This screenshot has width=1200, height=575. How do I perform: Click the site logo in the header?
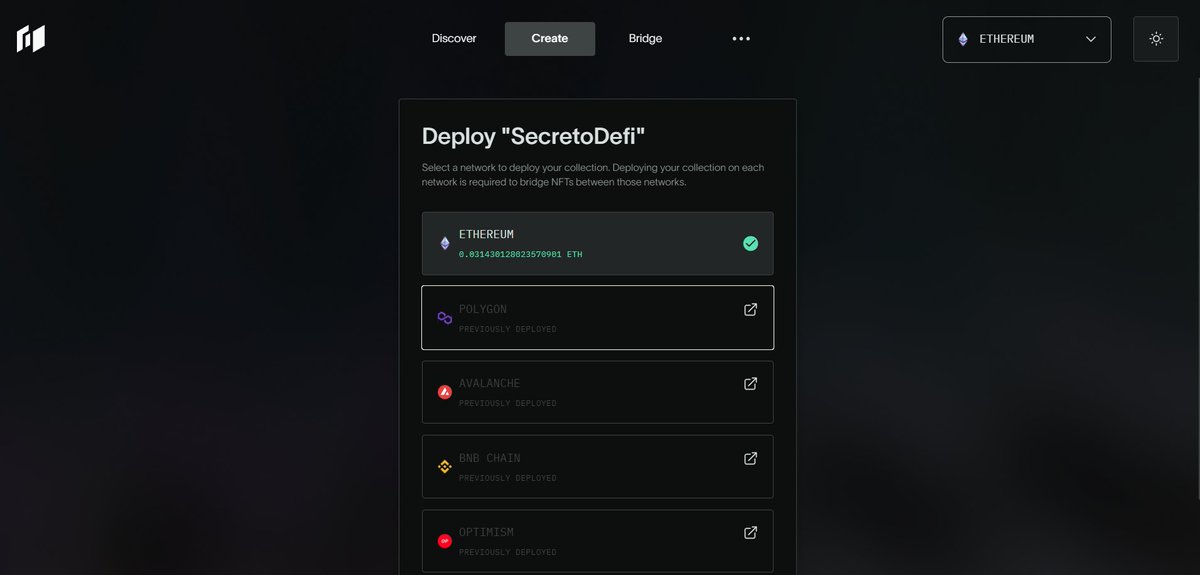click(x=31, y=39)
